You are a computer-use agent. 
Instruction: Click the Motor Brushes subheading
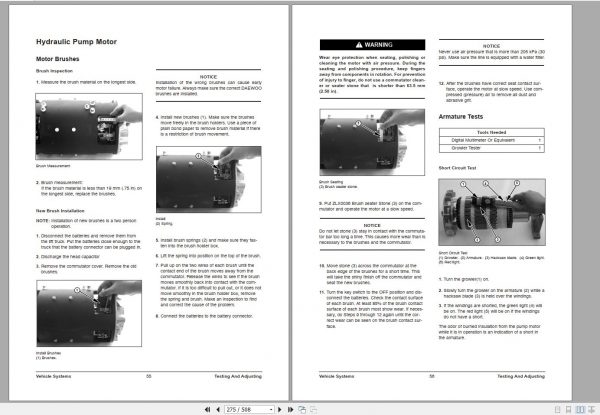pos(57,59)
